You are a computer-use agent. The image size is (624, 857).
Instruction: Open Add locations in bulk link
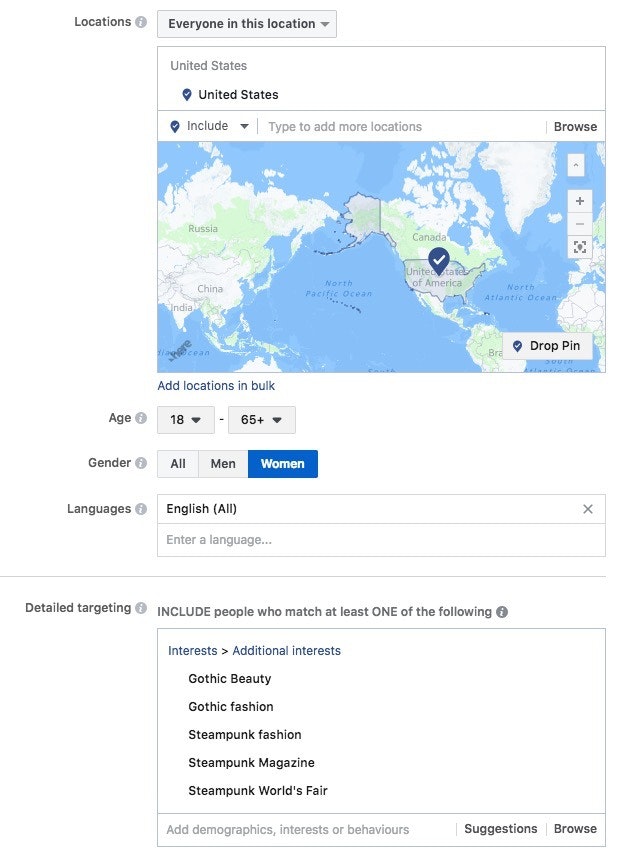[x=216, y=386]
